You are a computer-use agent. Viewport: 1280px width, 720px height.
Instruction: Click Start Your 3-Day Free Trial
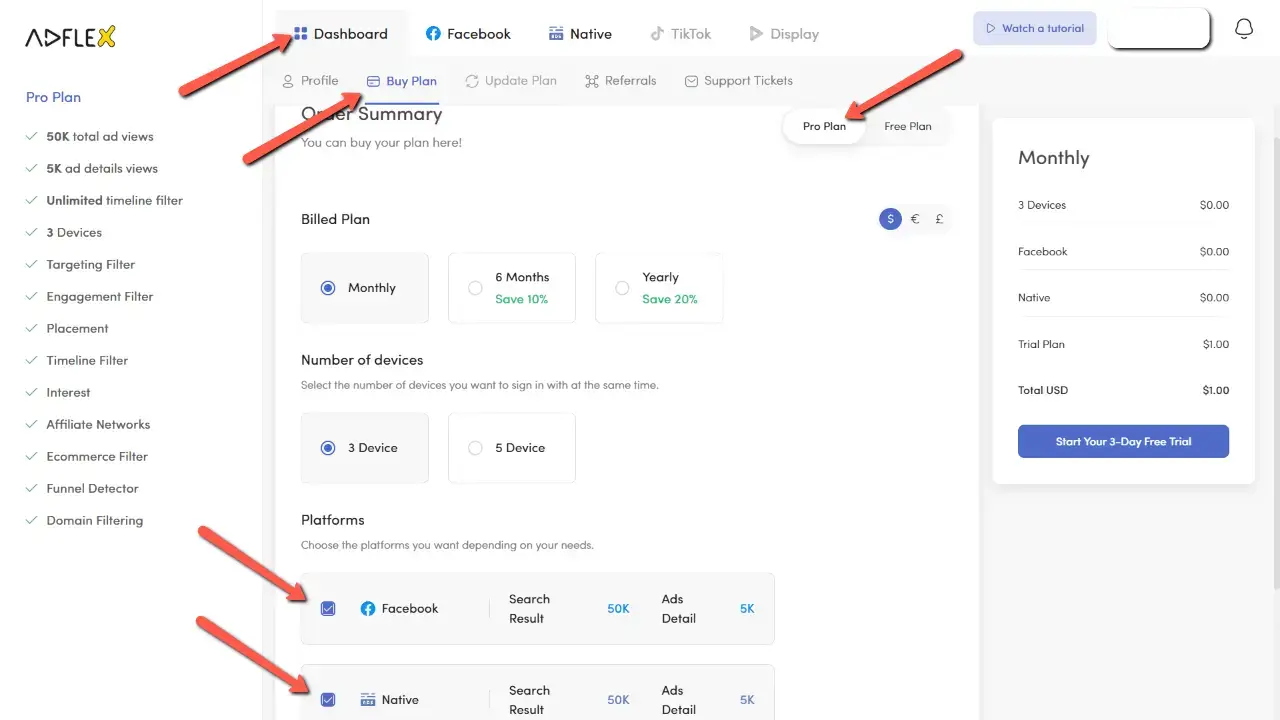(x=1123, y=441)
